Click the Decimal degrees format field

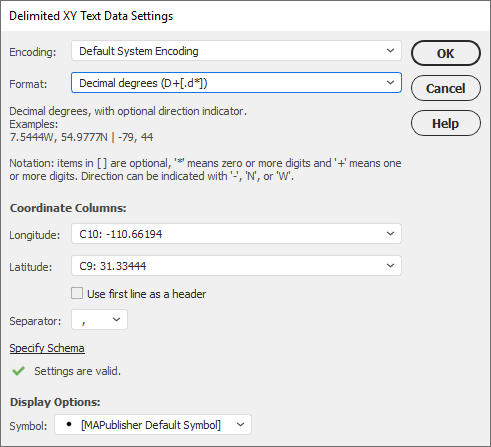pyautogui.click(x=236, y=83)
